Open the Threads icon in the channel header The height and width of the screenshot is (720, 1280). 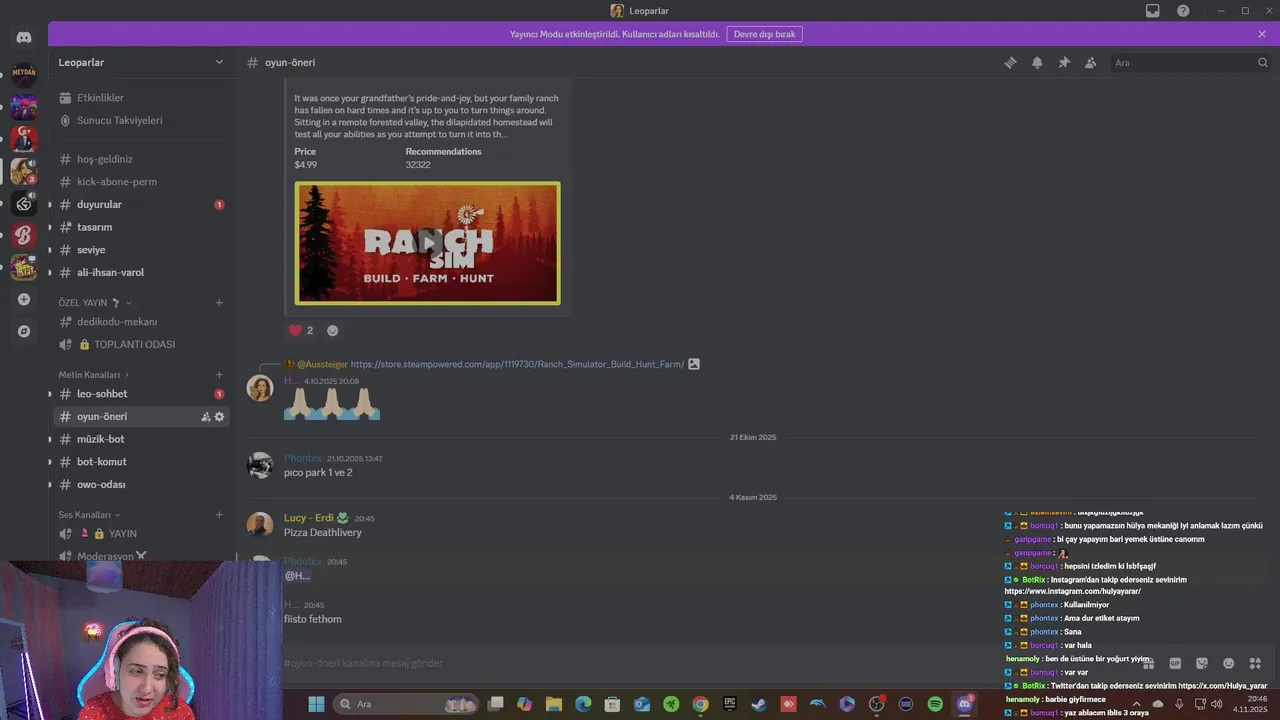(x=1010, y=62)
